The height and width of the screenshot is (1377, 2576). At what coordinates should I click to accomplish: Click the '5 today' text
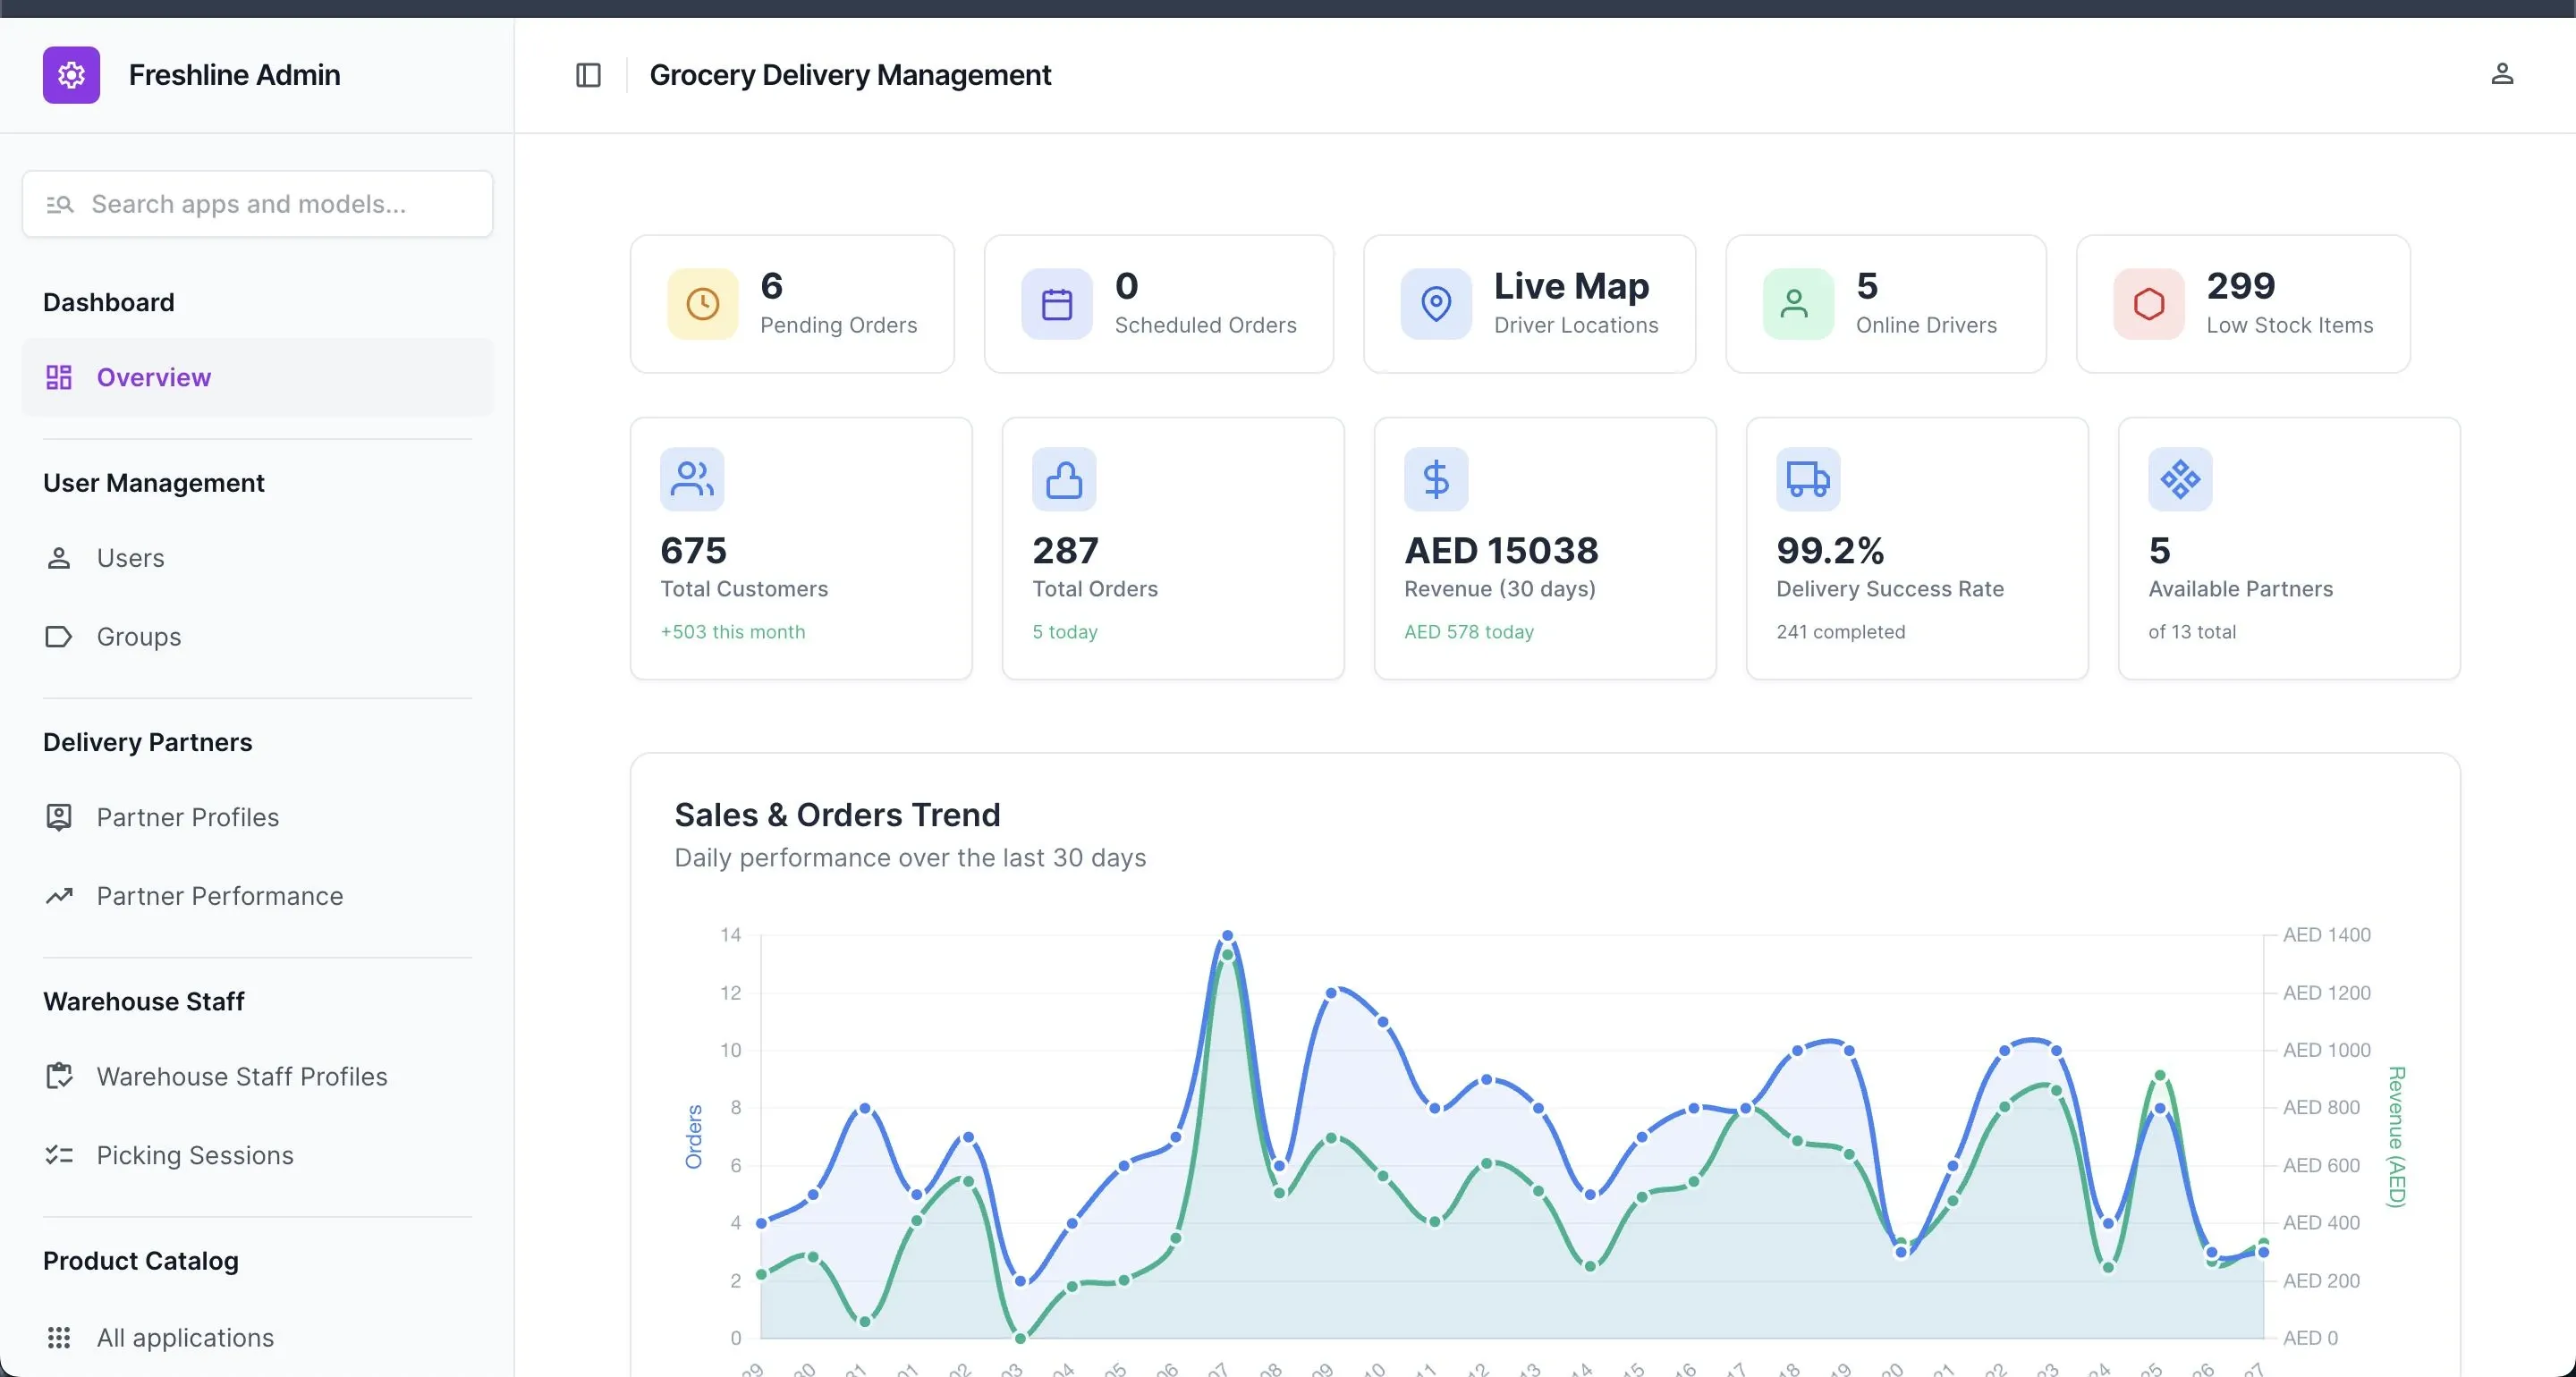tap(1065, 632)
